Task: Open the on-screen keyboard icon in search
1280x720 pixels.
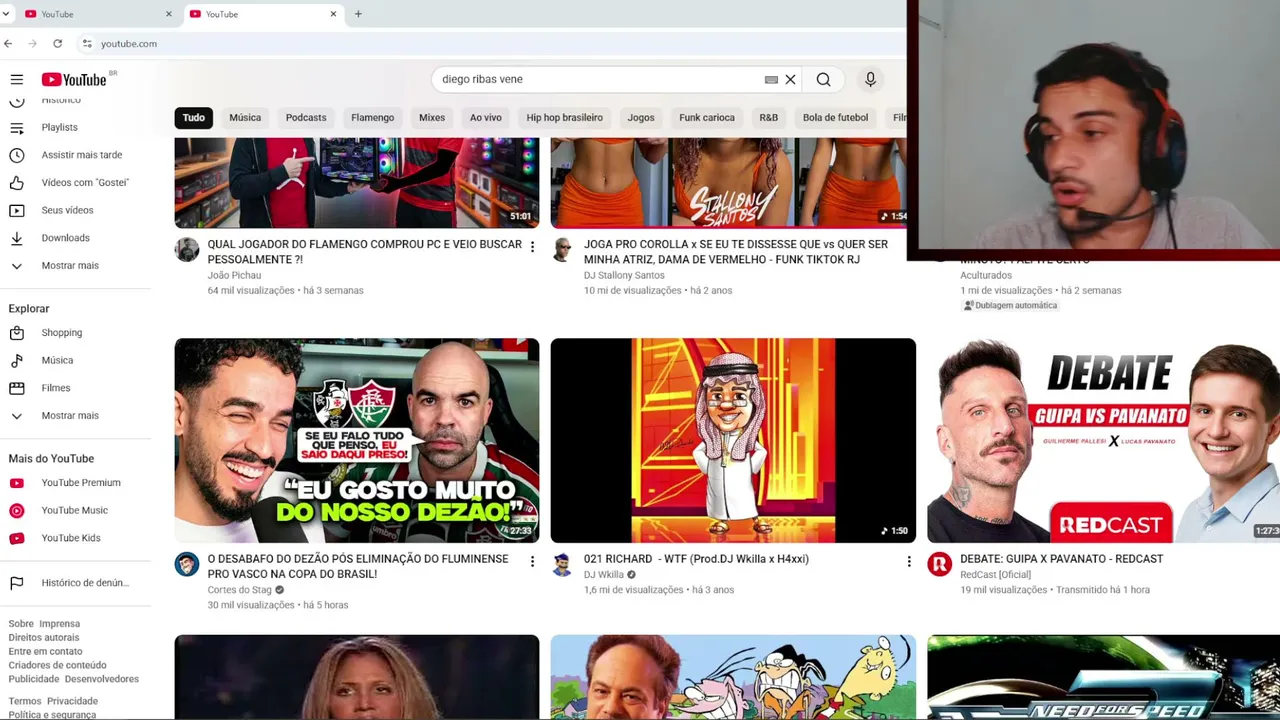Action: click(x=771, y=79)
